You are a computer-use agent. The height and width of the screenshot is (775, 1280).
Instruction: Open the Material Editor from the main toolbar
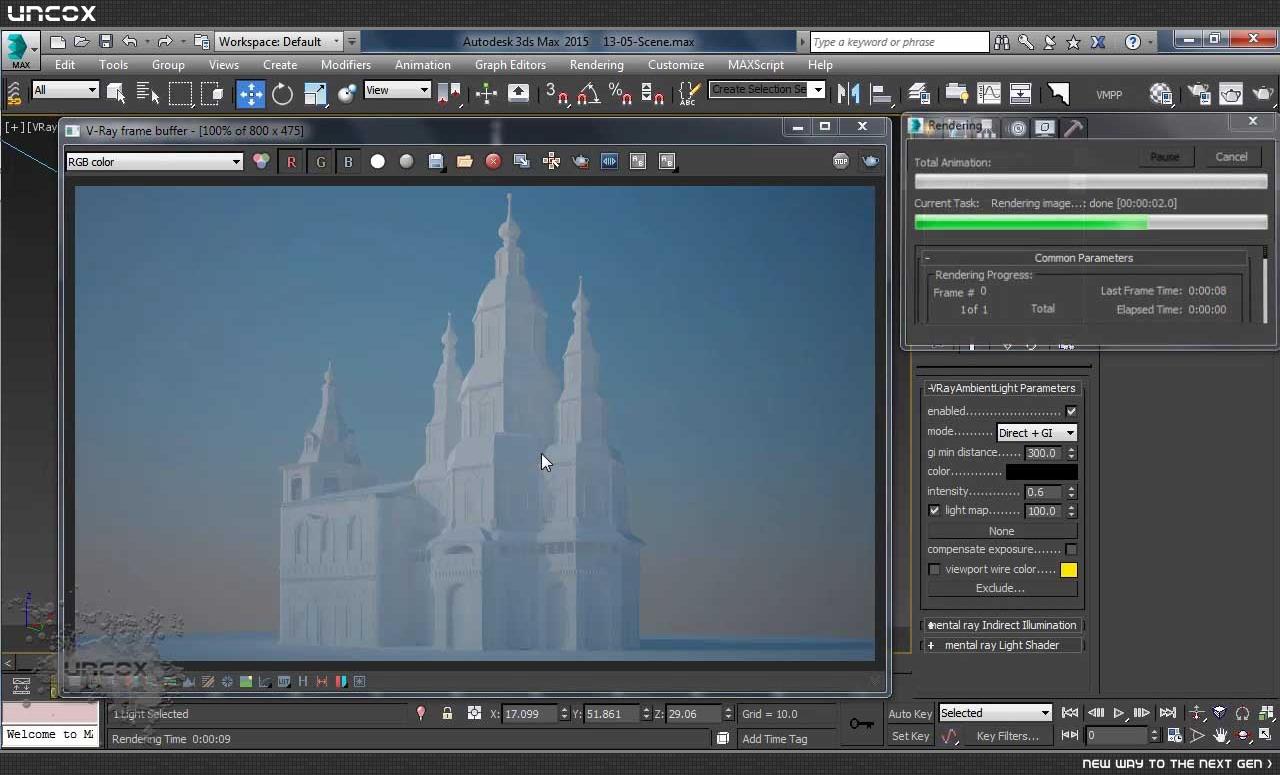[1161, 94]
